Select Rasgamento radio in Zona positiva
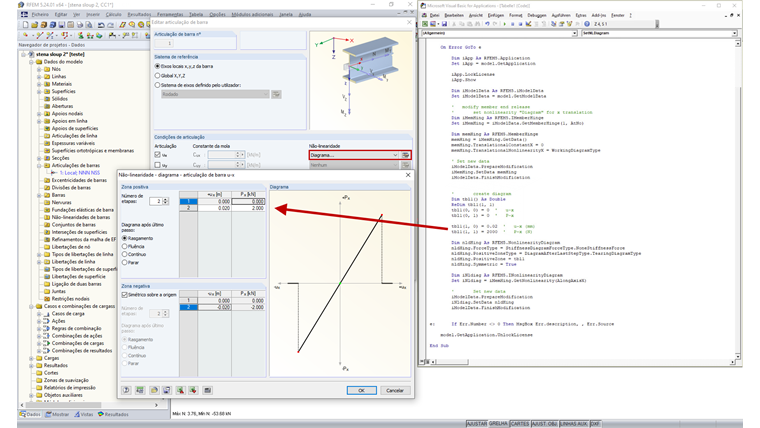 point(125,238)
